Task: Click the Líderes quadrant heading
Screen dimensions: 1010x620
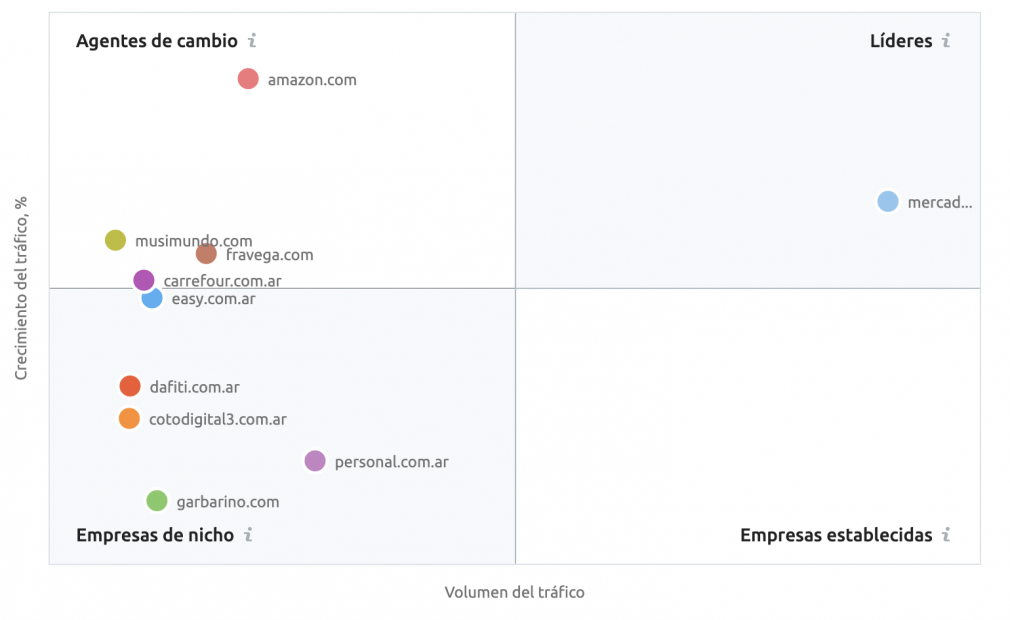Action: (x=901, y=41)
